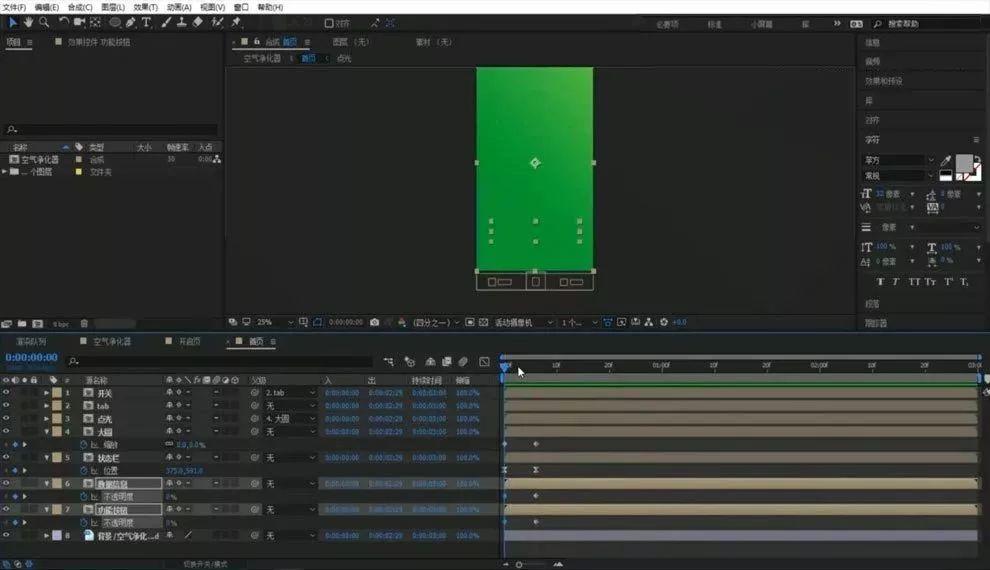Select the Roto Brush tool

click(x=217, y=23)
